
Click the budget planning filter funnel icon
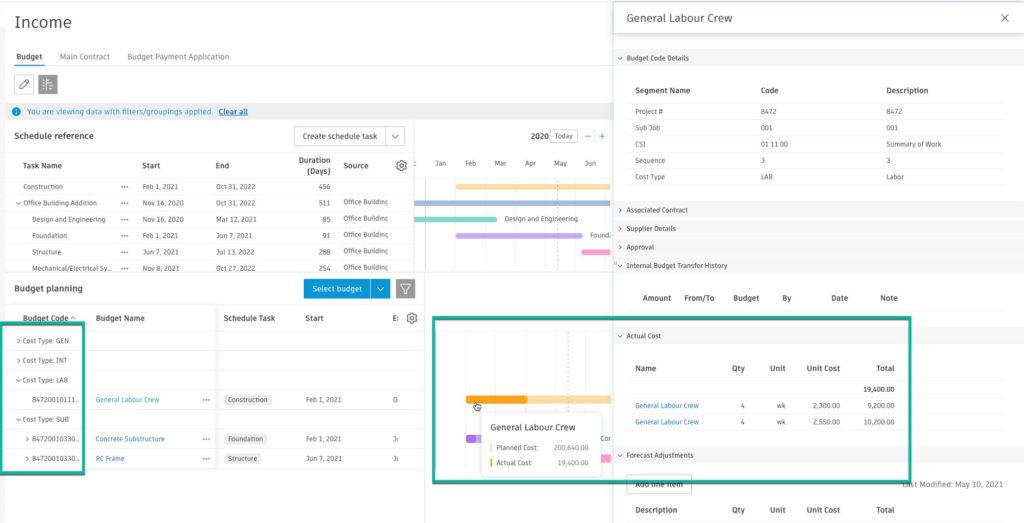click(x=406, y=289)
